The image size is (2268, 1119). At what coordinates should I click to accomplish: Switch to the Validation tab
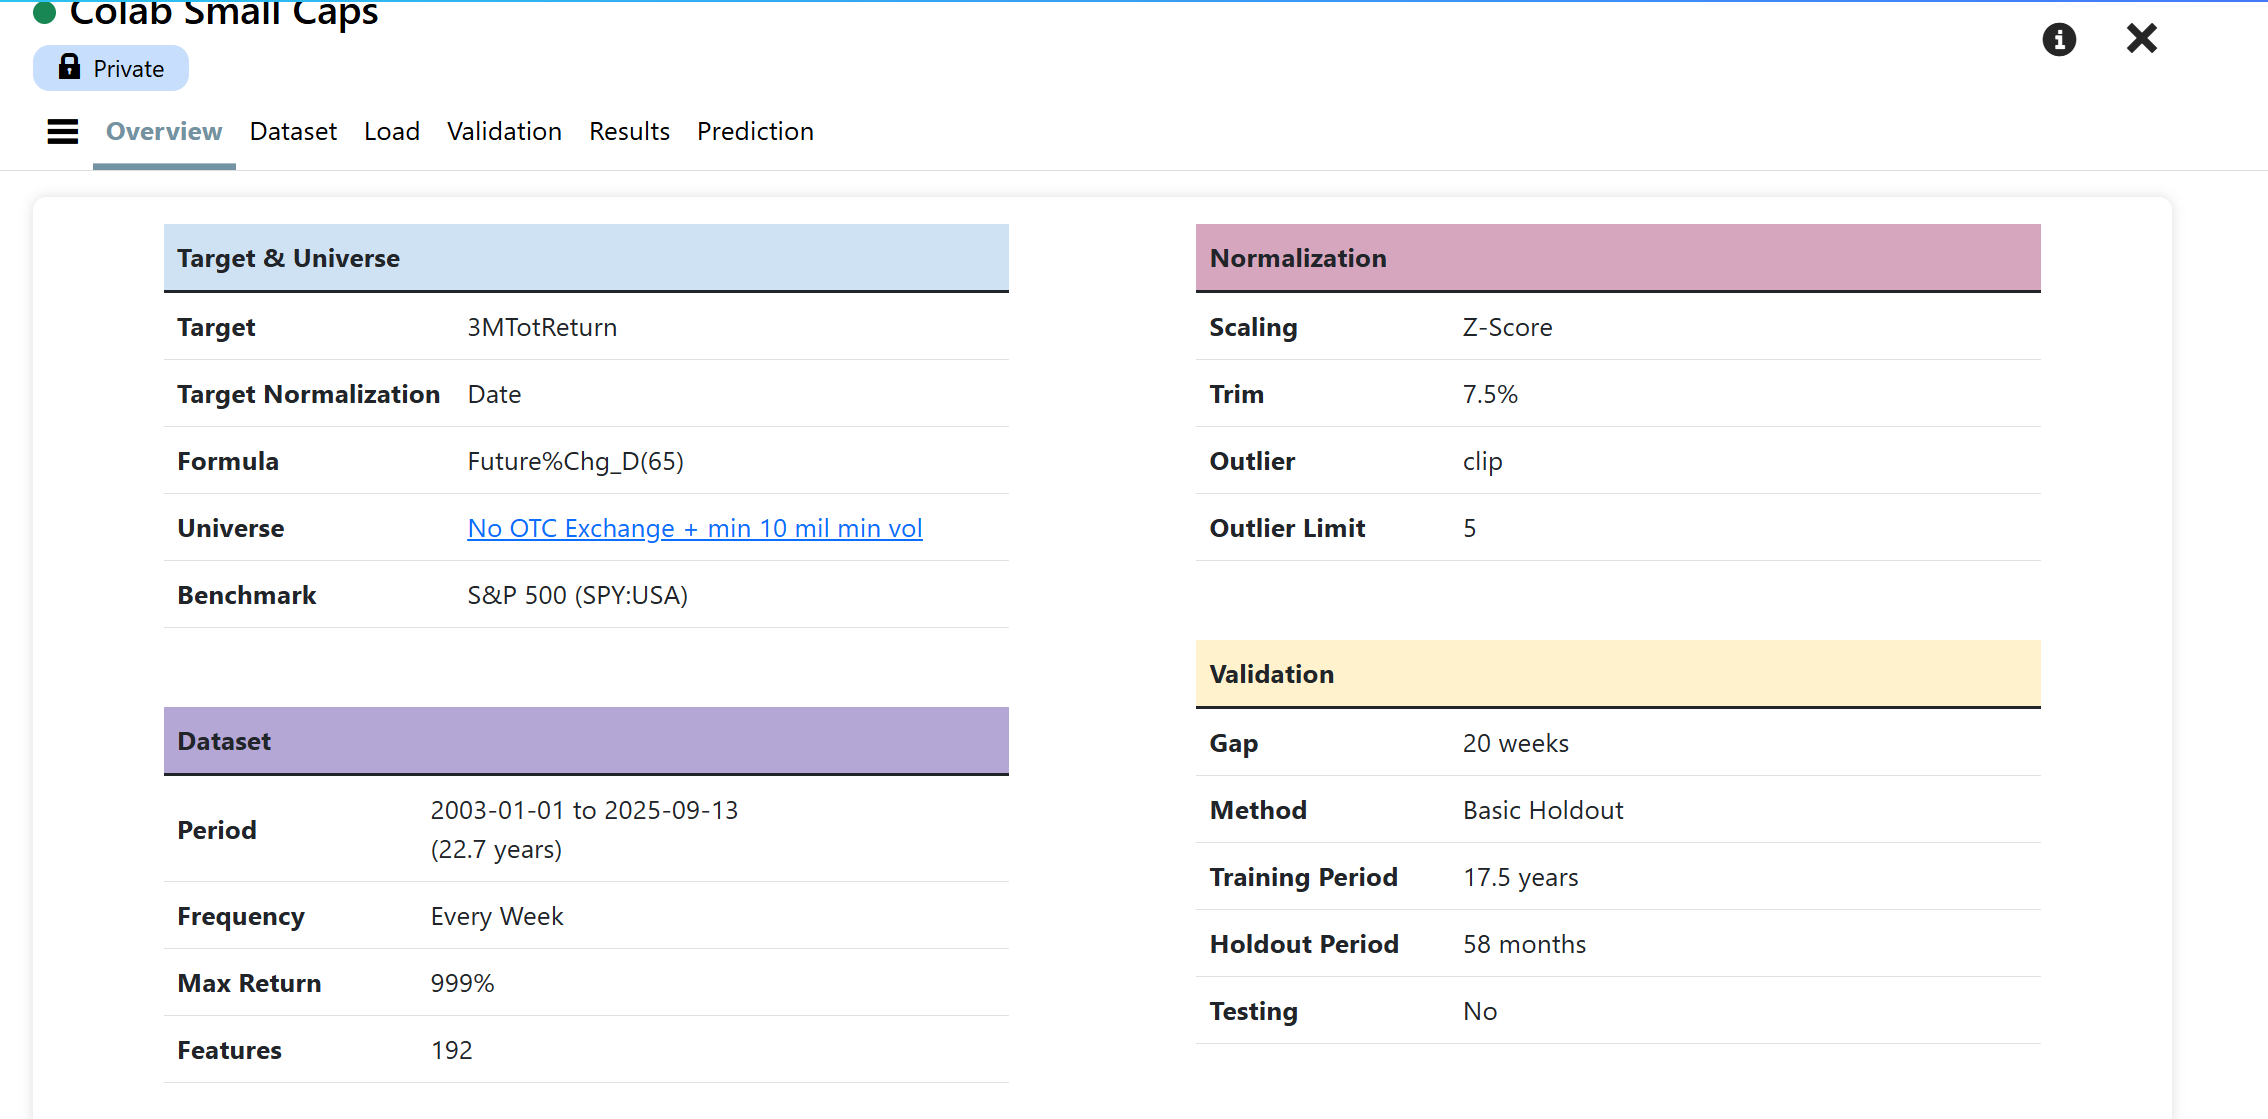504,131
